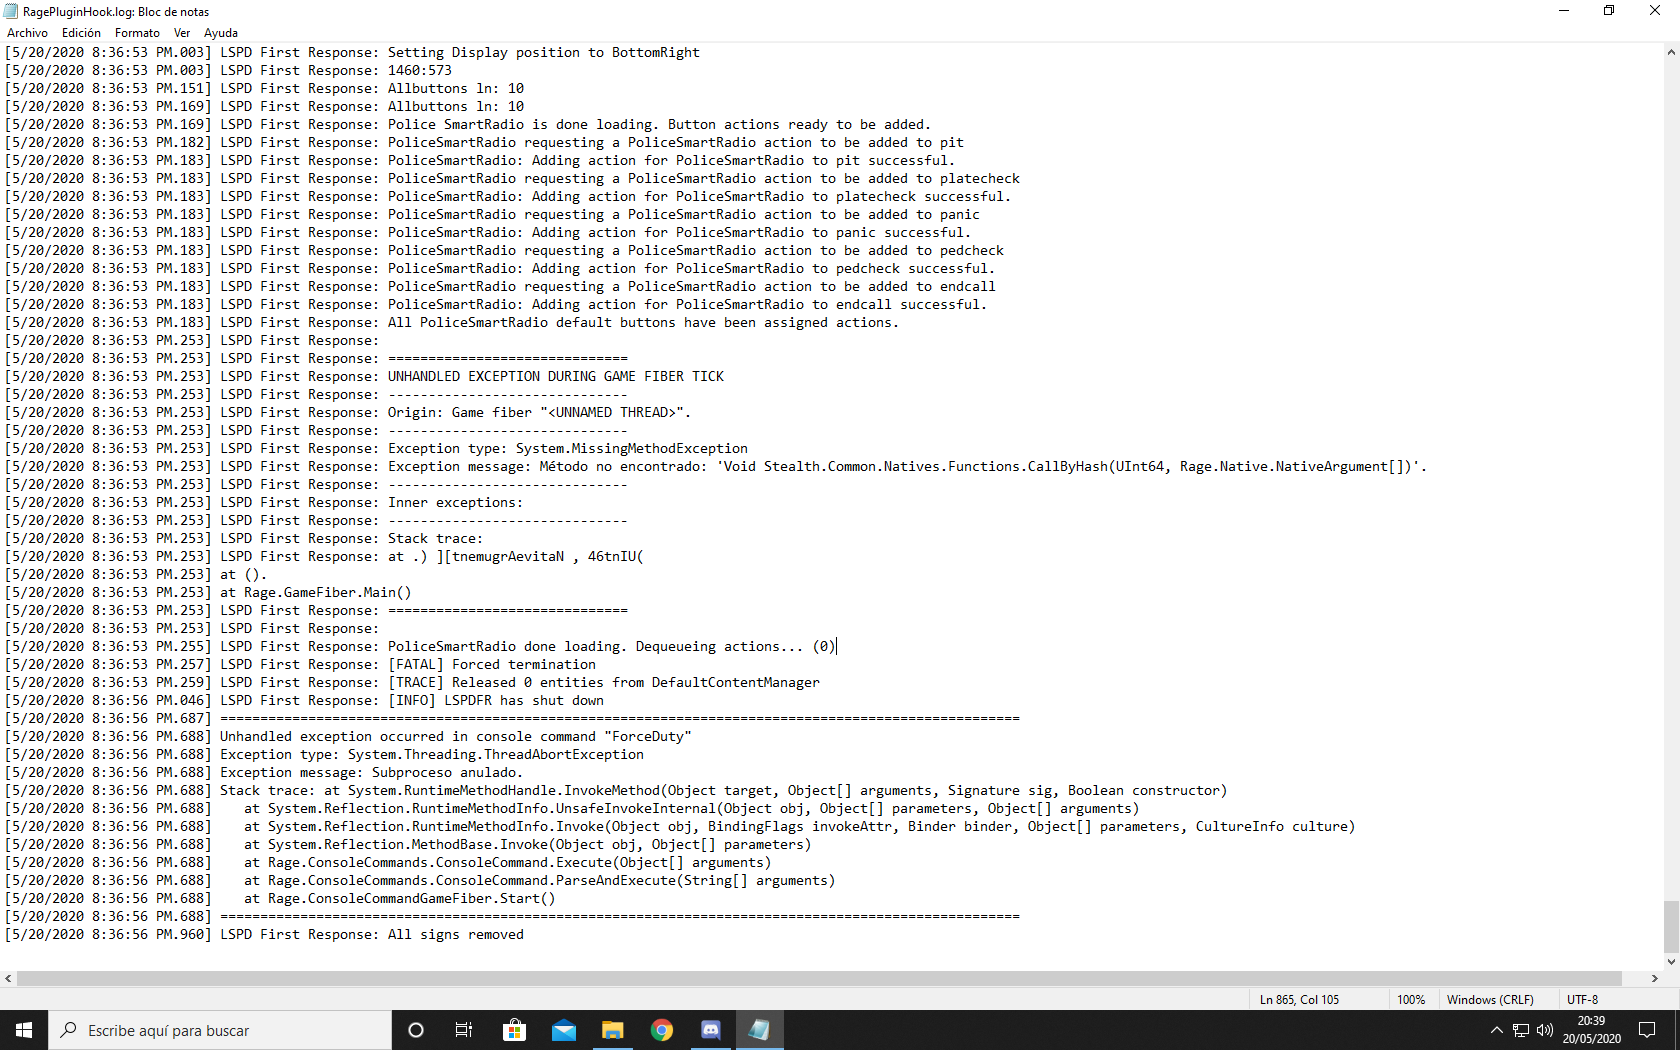This screenshot has width=1680, height=1050.
Task: Click the Windows Start button
Action: click(x=24, y=1030)
